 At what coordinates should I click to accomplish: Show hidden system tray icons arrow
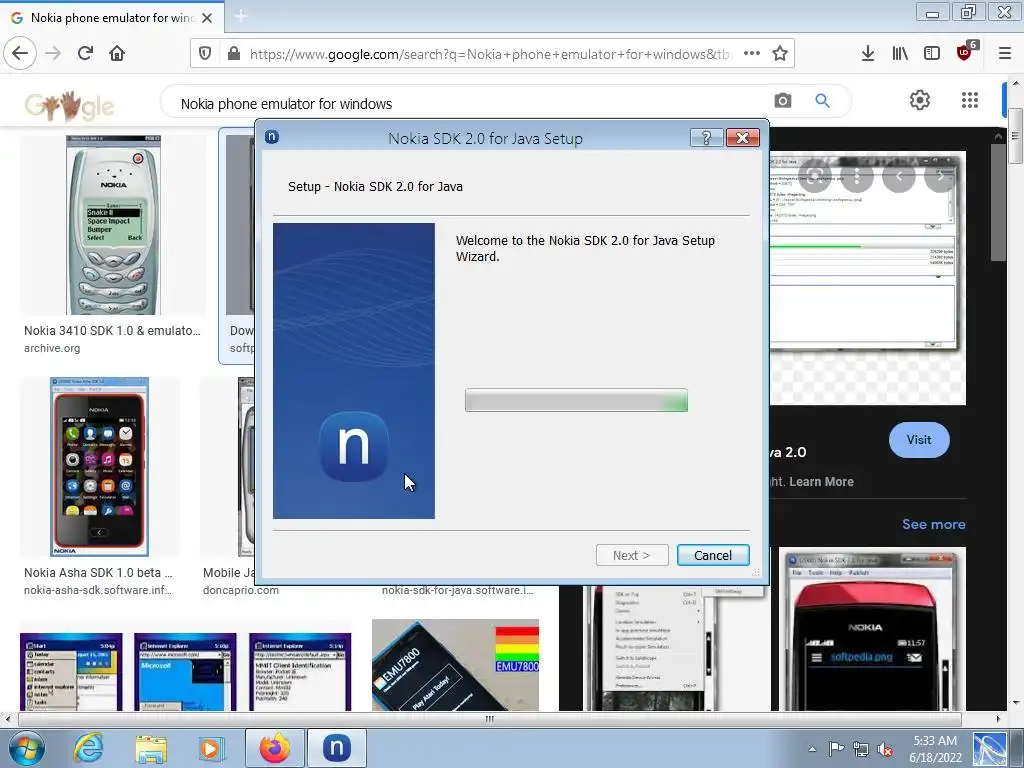tap(812, 749)
